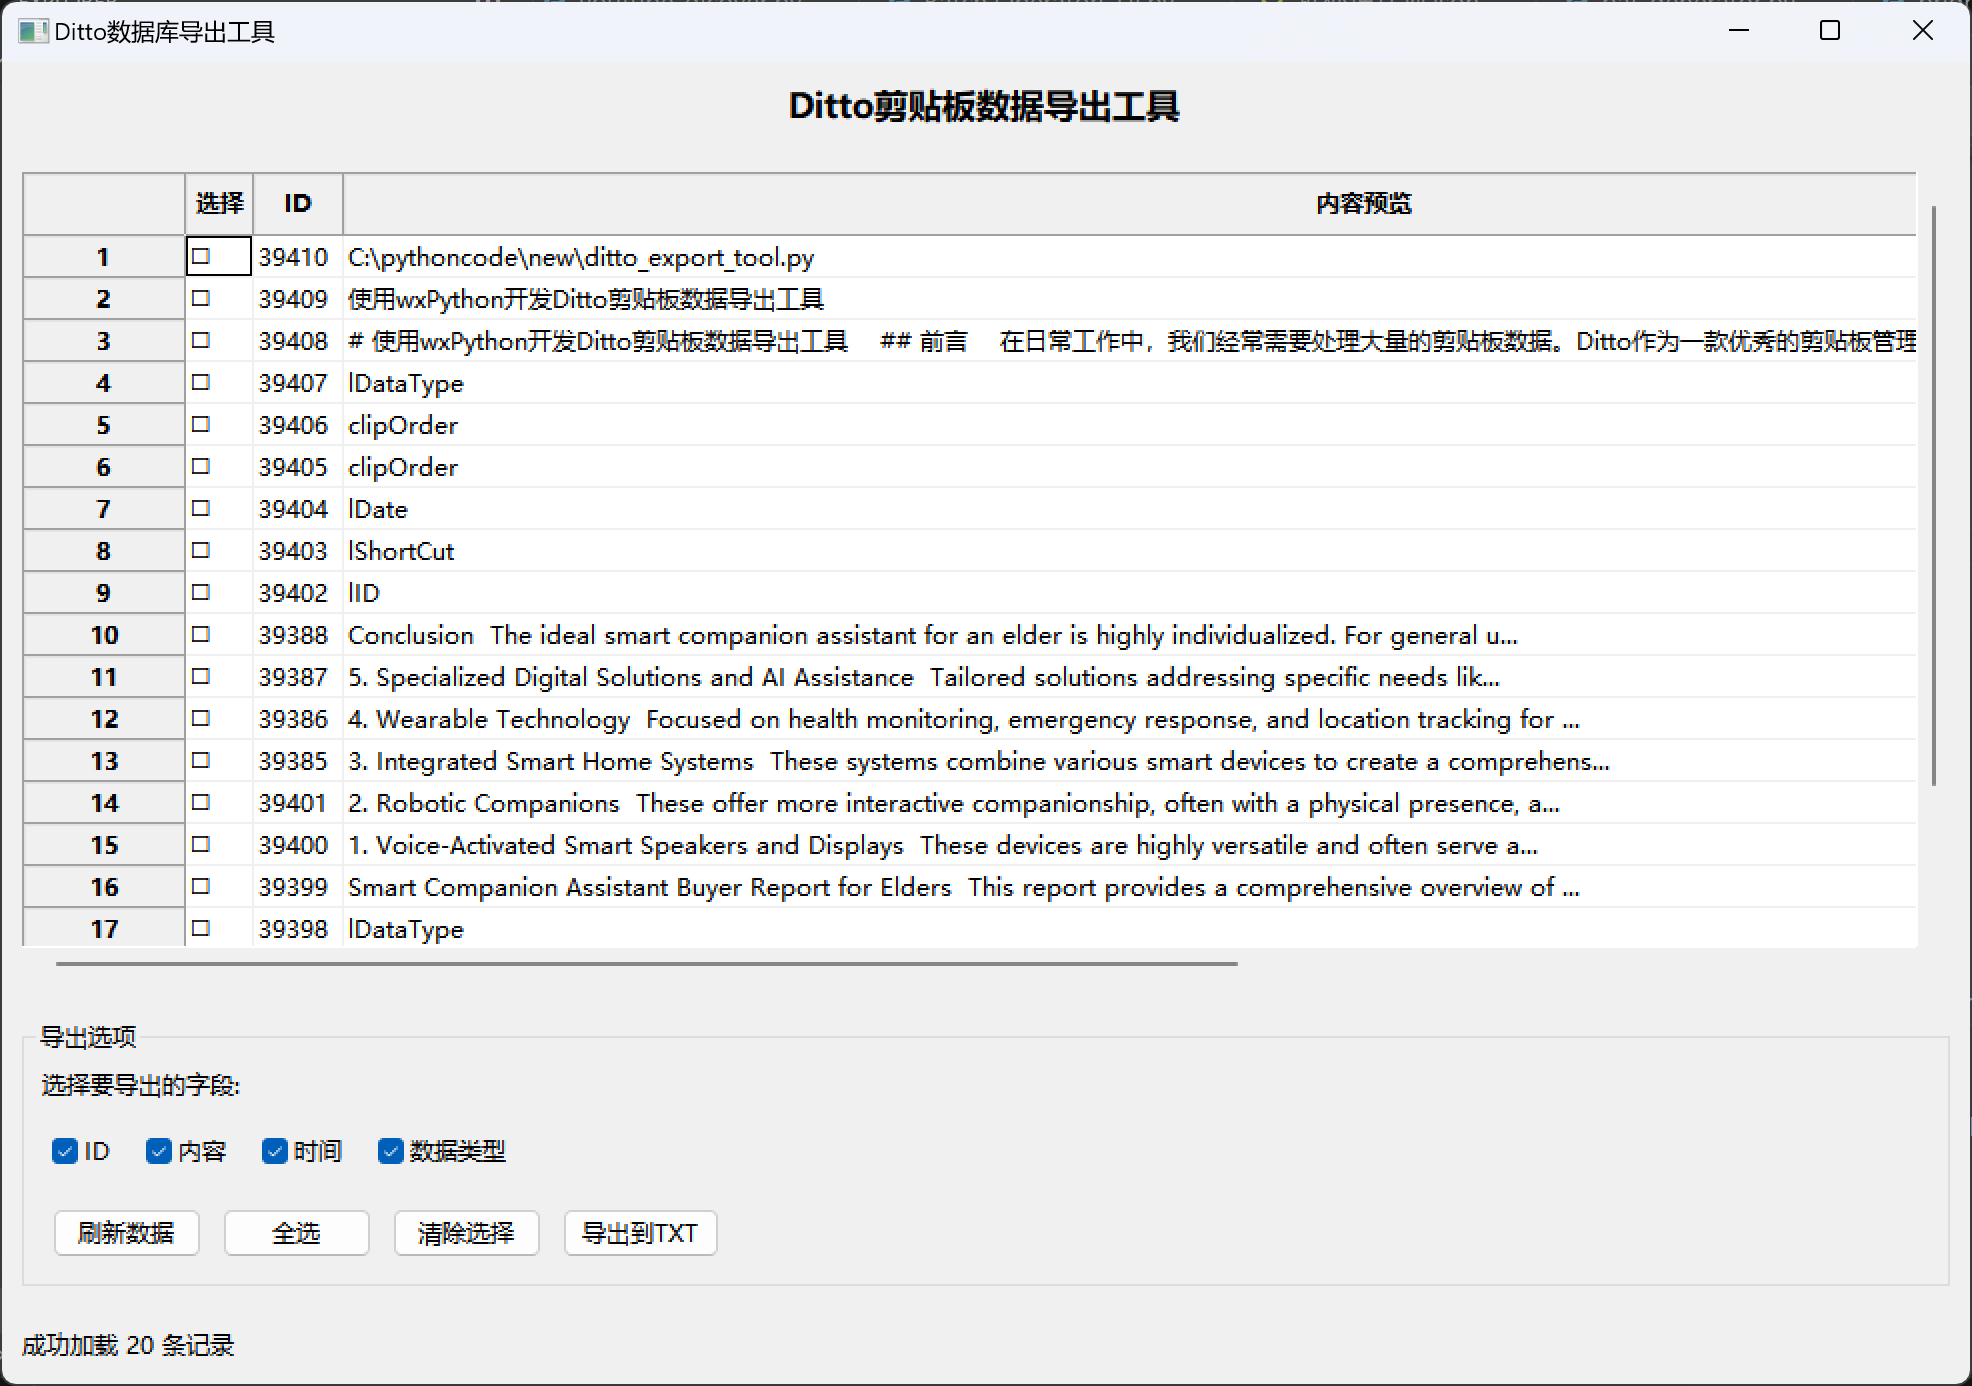Click the Voice-Activated Smart Speakers cell
Viewport: 1972px width, 1386px height.
(x=1130, y=845)
